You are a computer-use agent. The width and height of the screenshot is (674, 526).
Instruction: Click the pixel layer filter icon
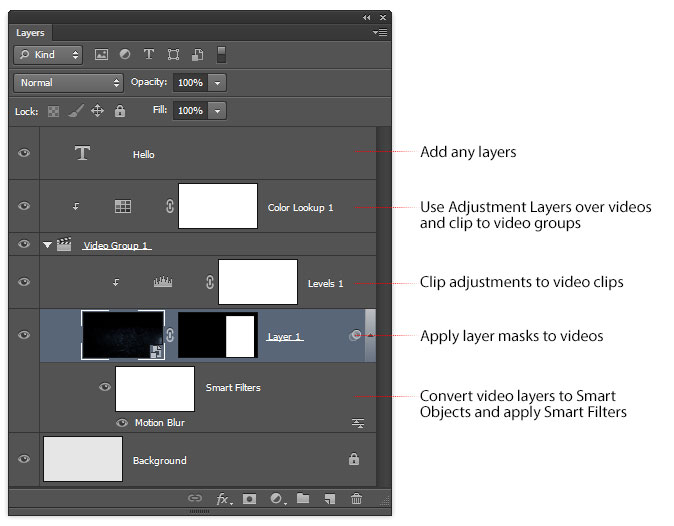coord(101,55)
